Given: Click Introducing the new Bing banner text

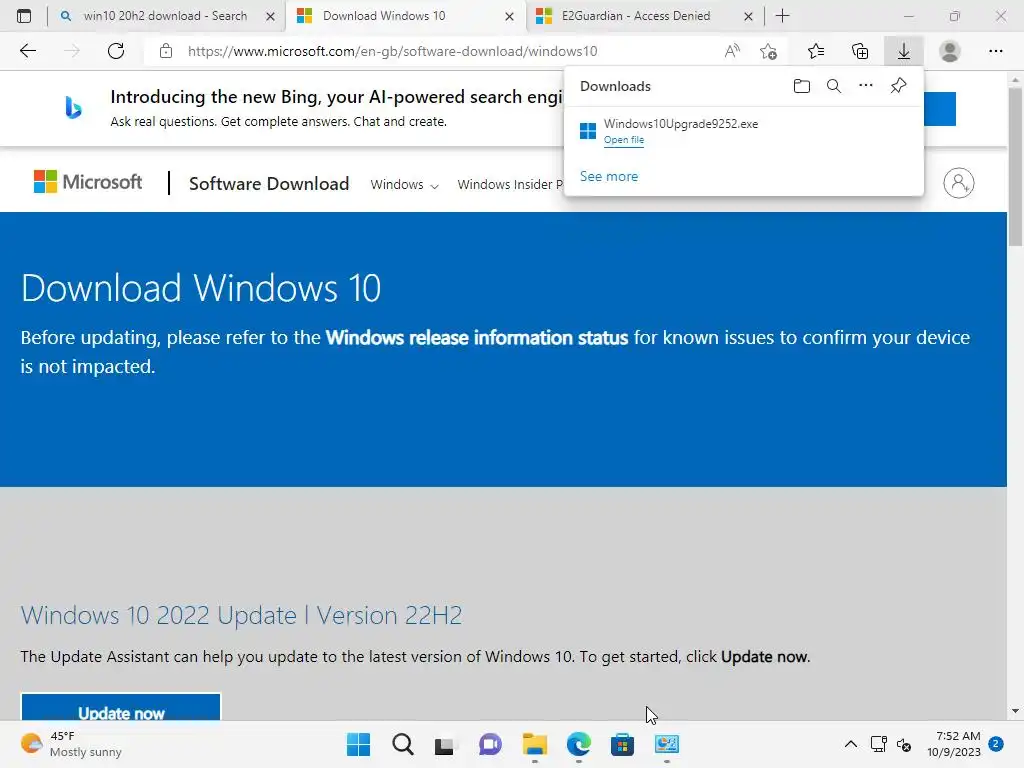Looking at the screenshot, I should coord(336,97).
